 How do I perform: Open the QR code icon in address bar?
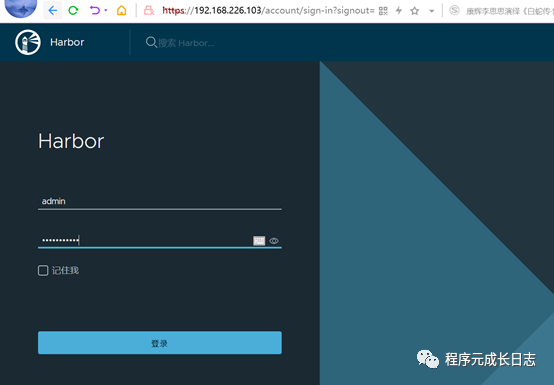pos(383,11)
